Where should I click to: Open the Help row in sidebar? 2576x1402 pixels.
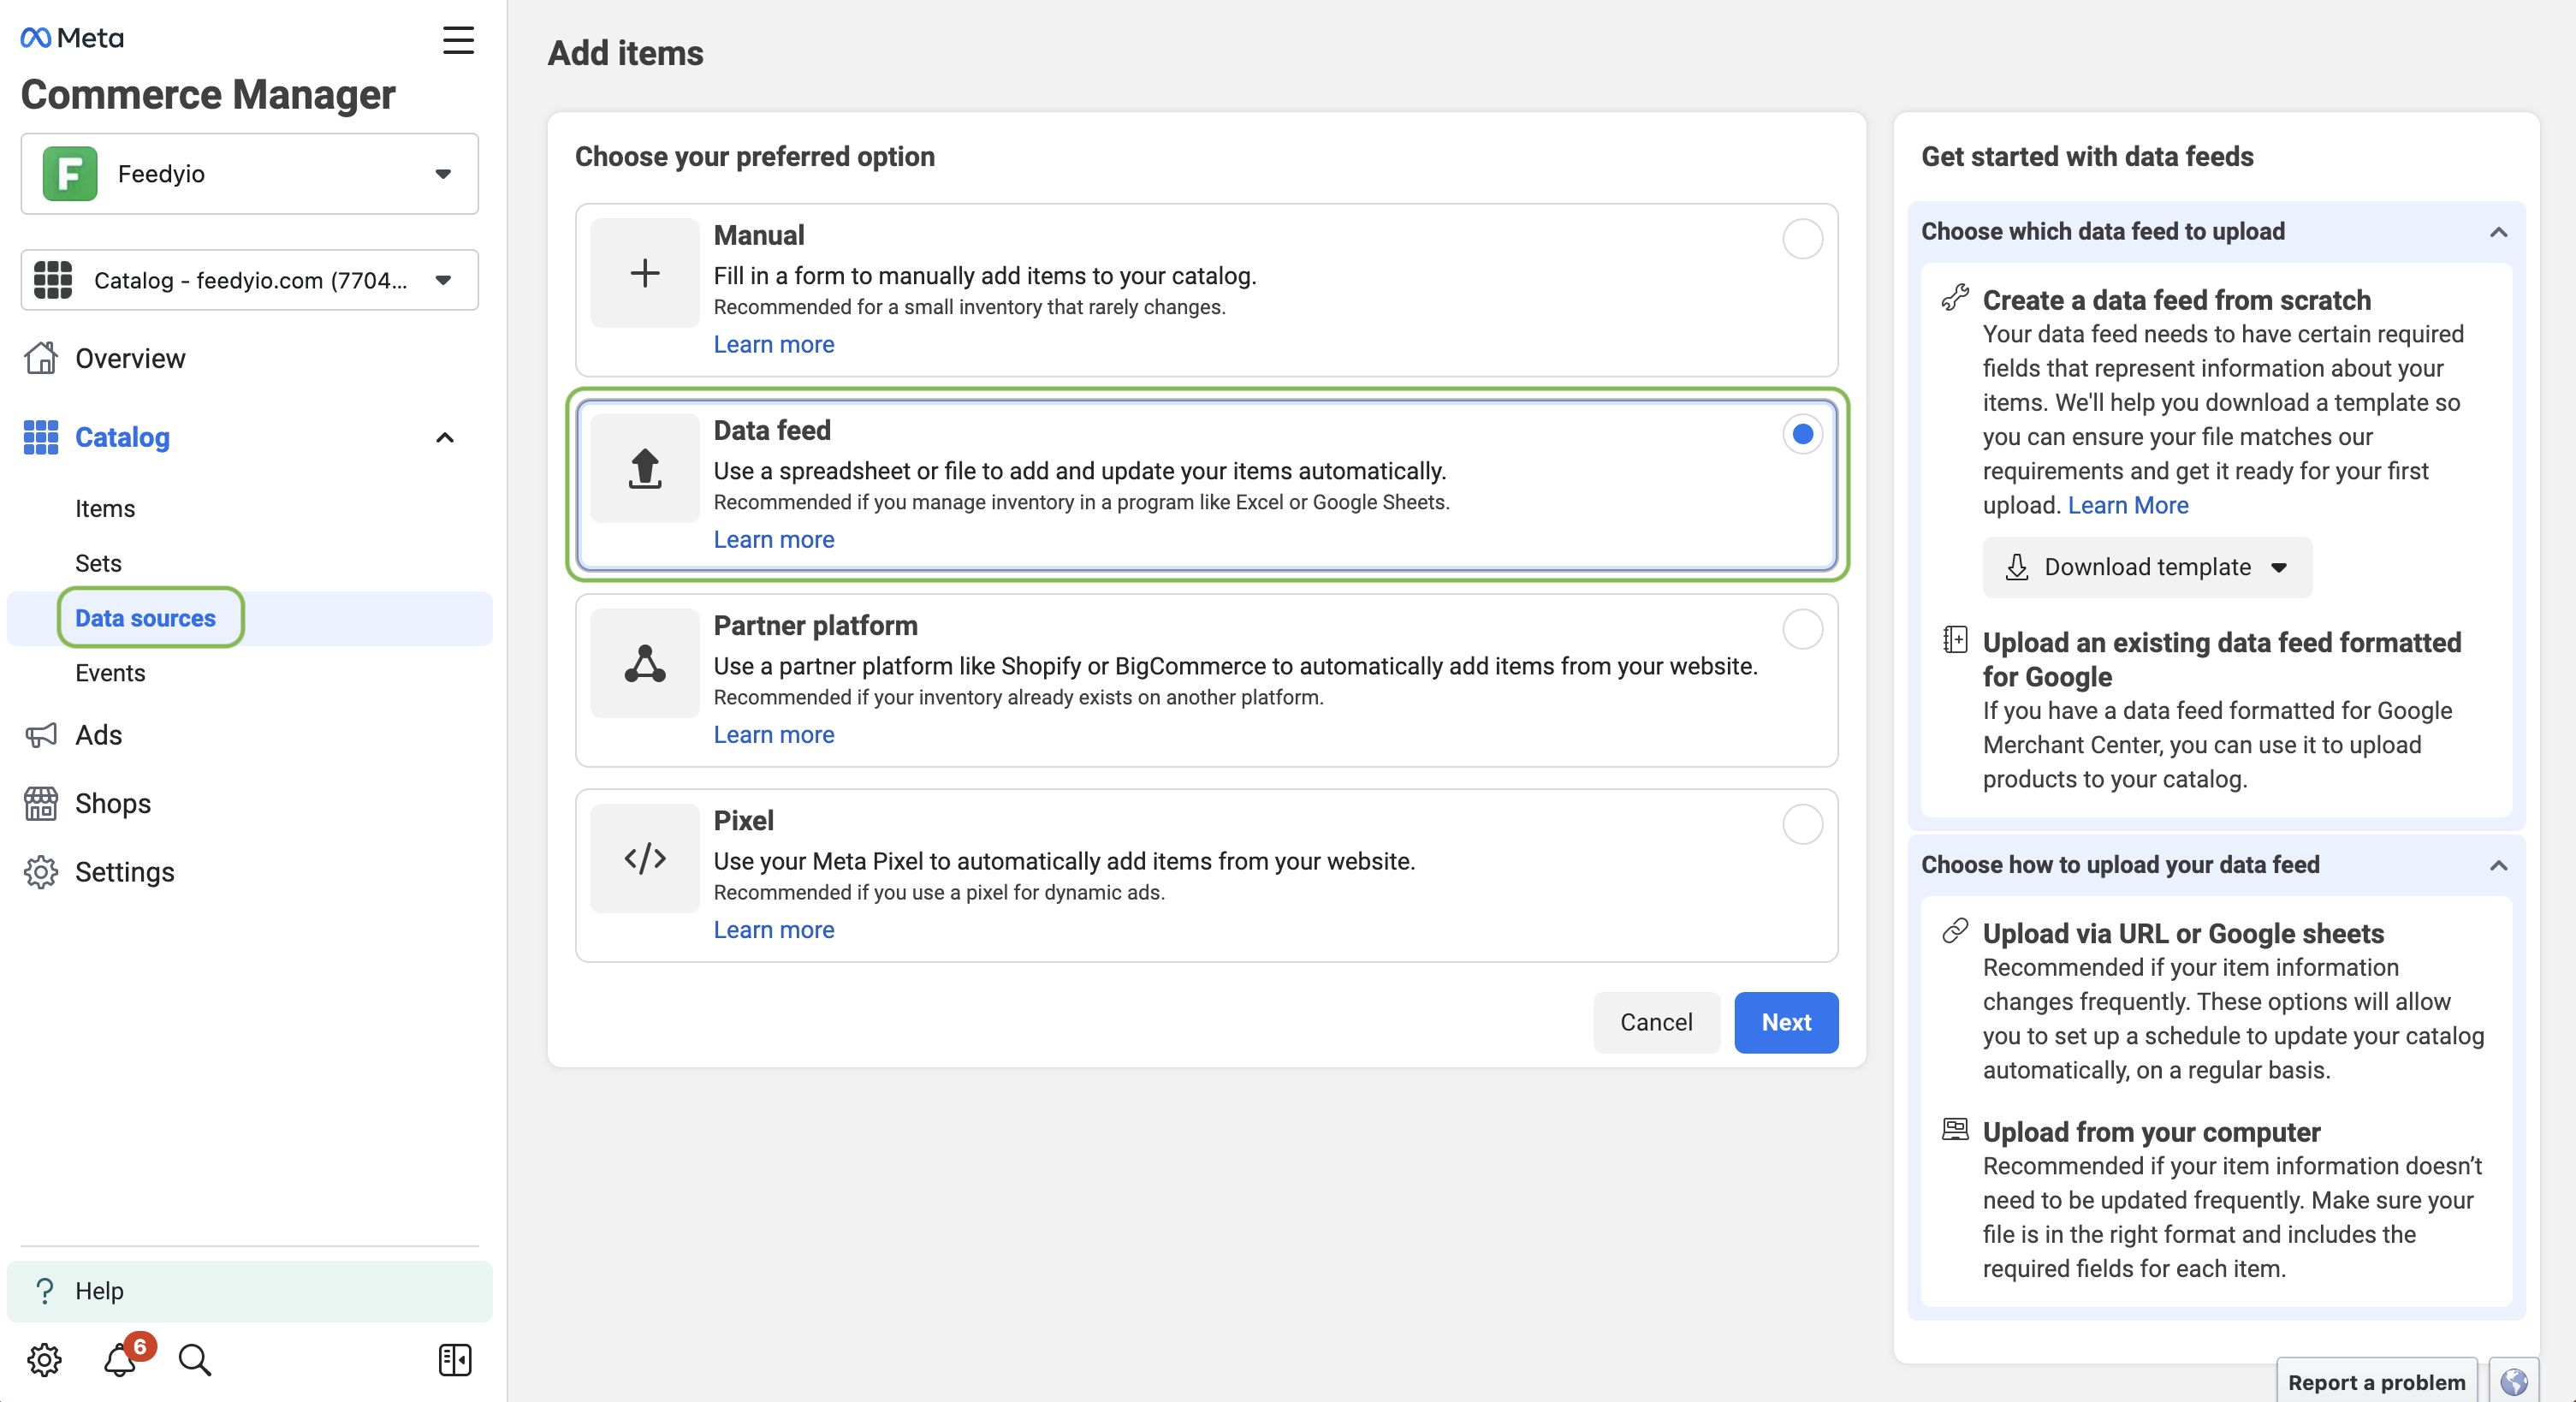tap(250, 1291)
